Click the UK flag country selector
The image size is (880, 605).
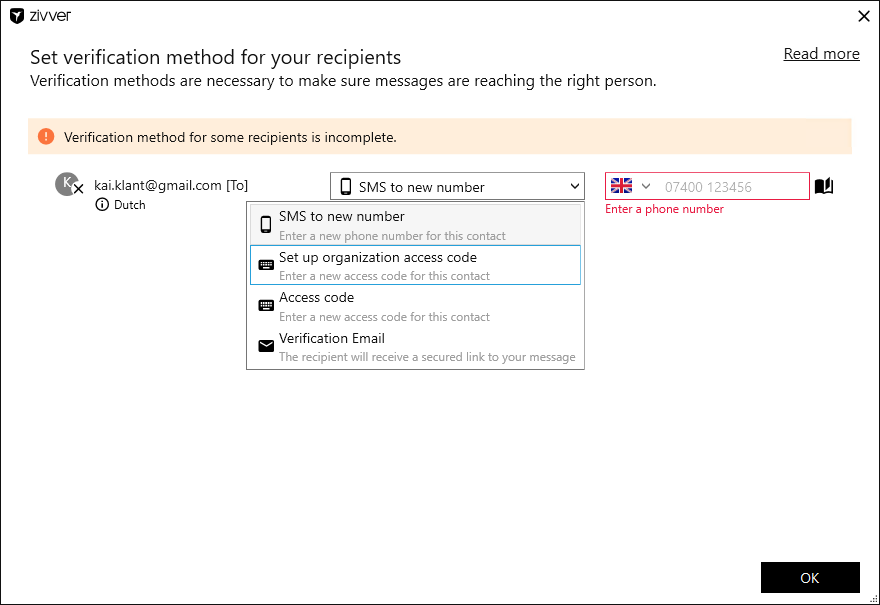pos(622,186)
